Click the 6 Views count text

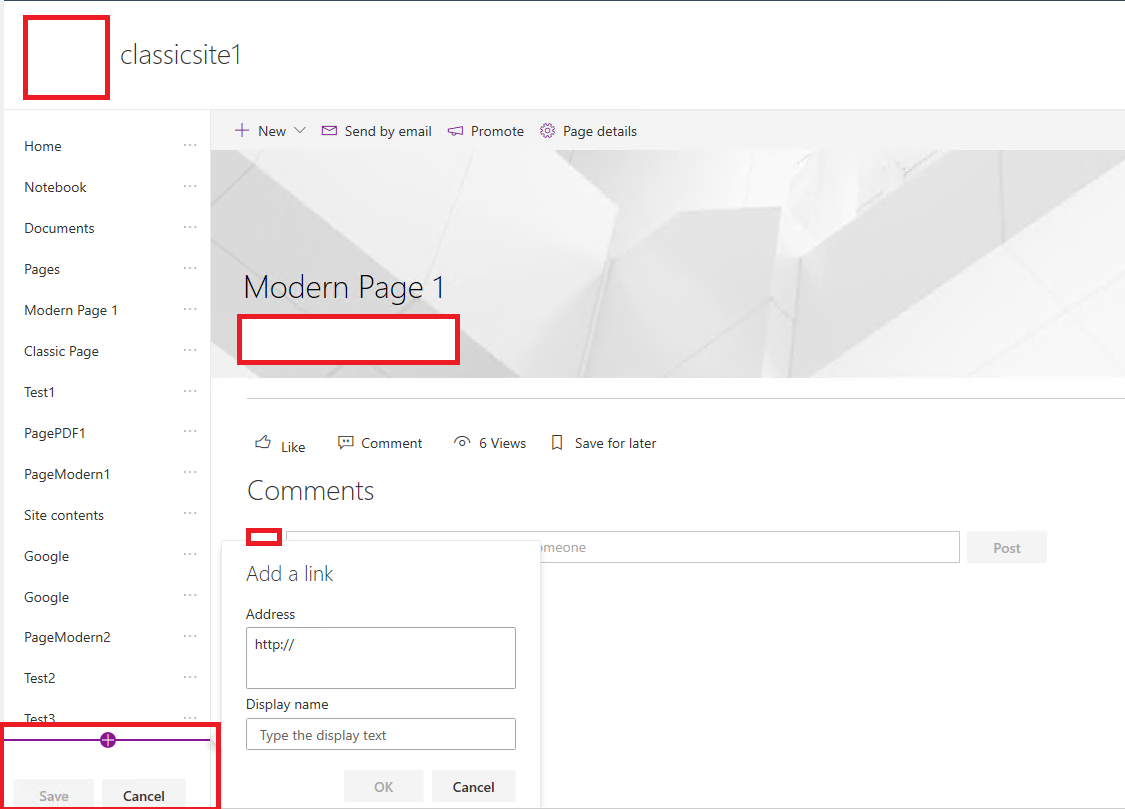tap(502, 443)
